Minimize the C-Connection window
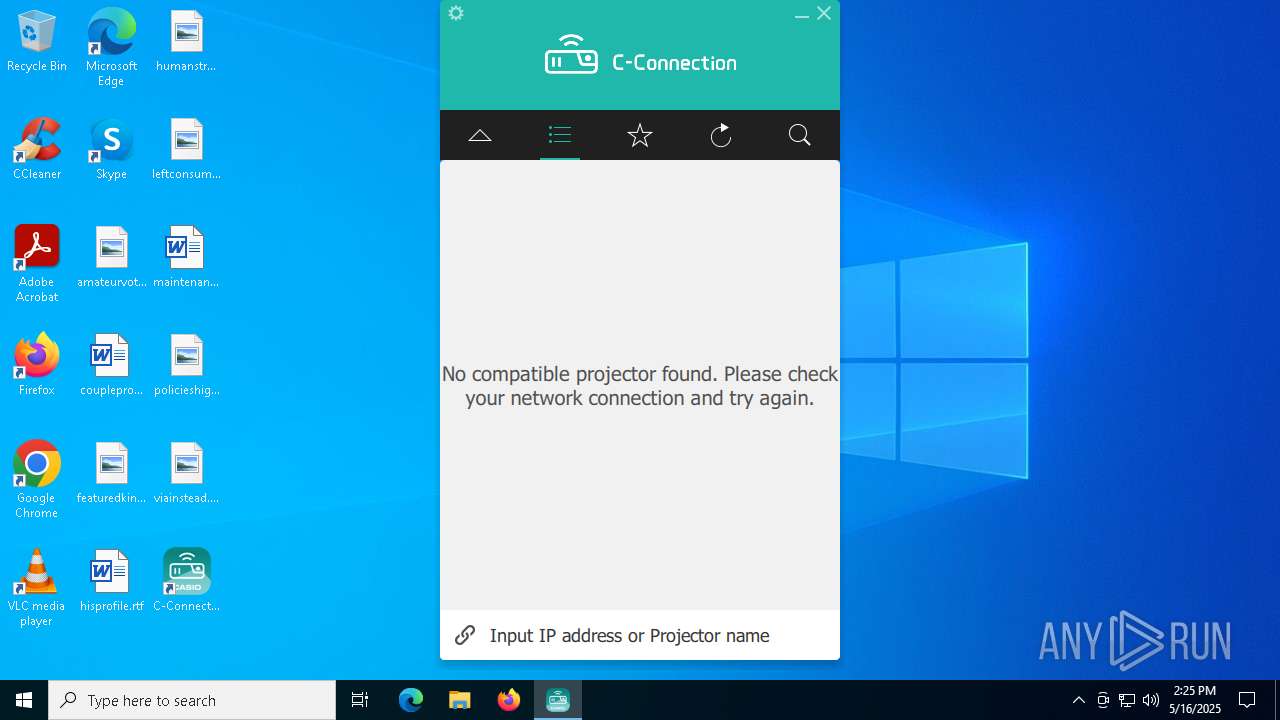The image size is (1280, 720). tap(802, 14)
